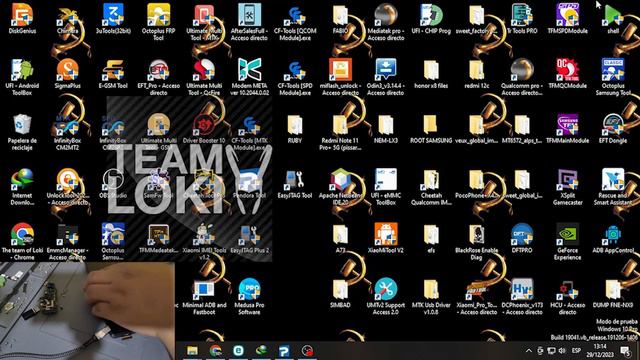640x360 pixels.
Task: Open miflash_unlock shortcut icon
Action: [x=340, y=70]
